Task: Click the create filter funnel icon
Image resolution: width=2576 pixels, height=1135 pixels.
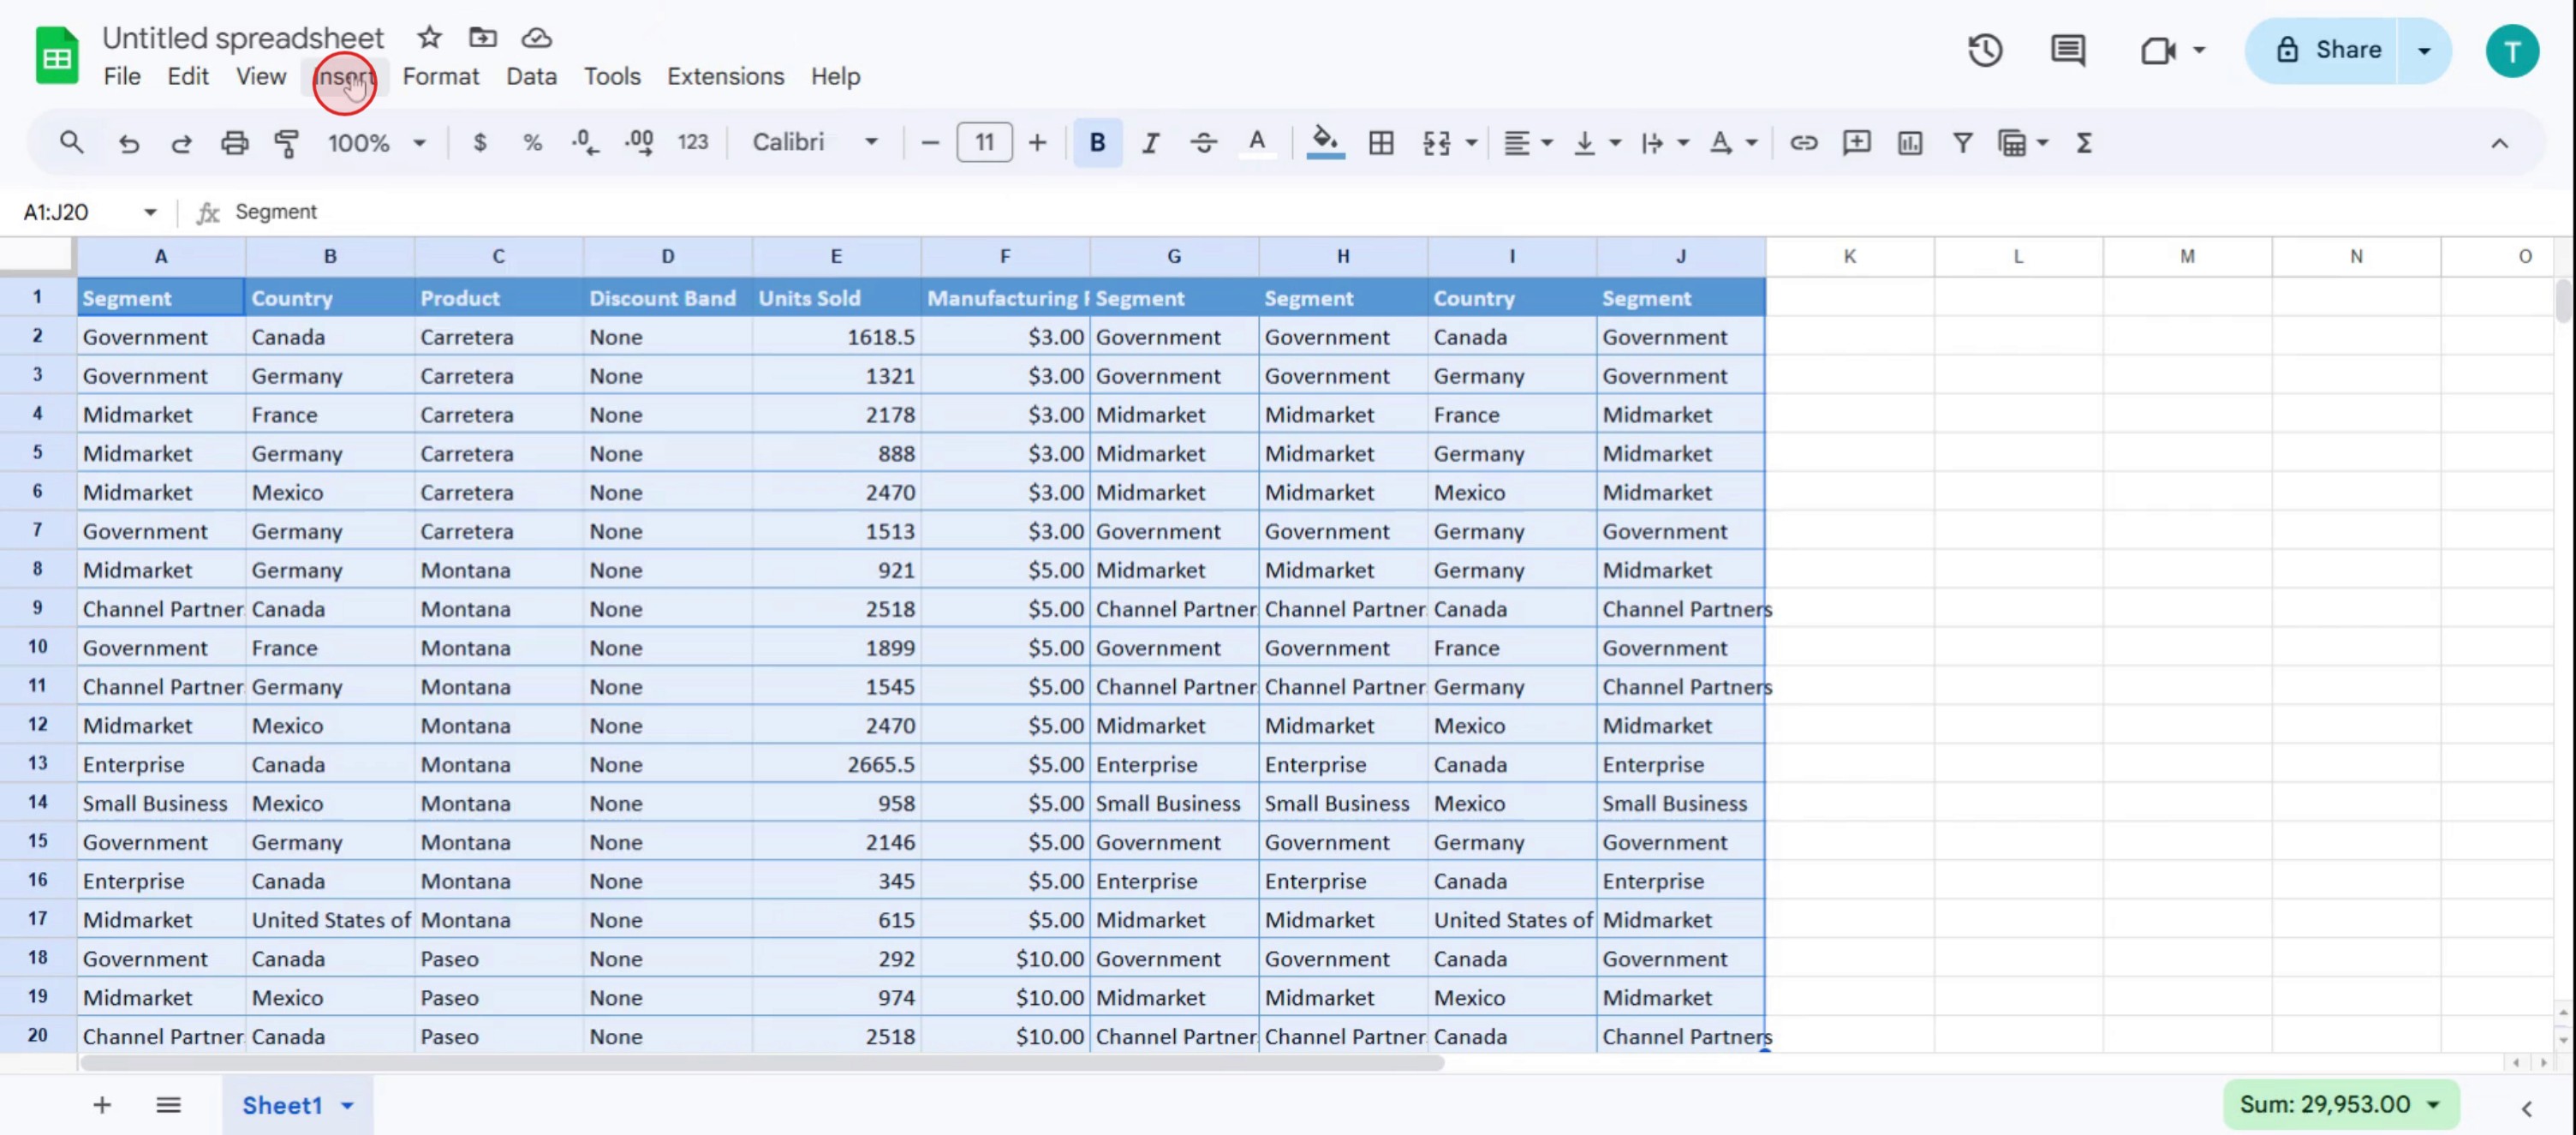Action: [1962, 143]
